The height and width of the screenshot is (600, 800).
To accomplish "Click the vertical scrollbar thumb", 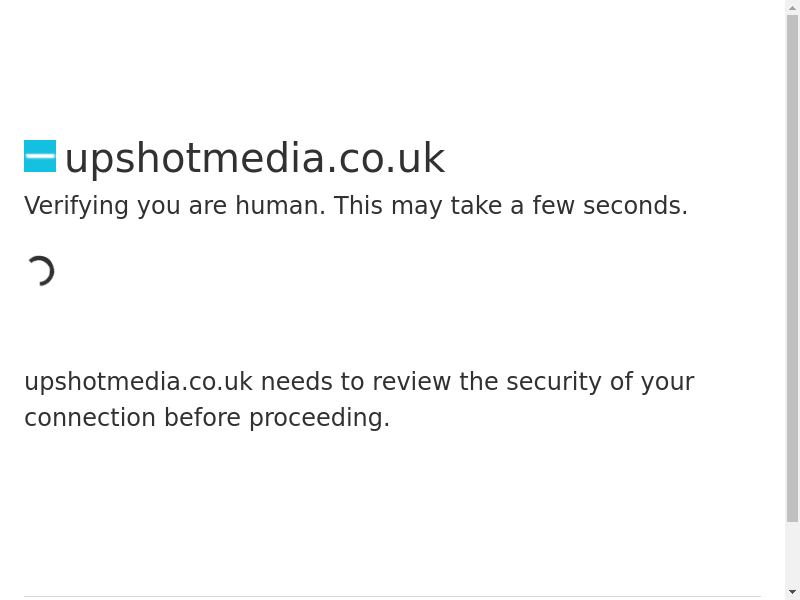I will (x=792, y=268).
